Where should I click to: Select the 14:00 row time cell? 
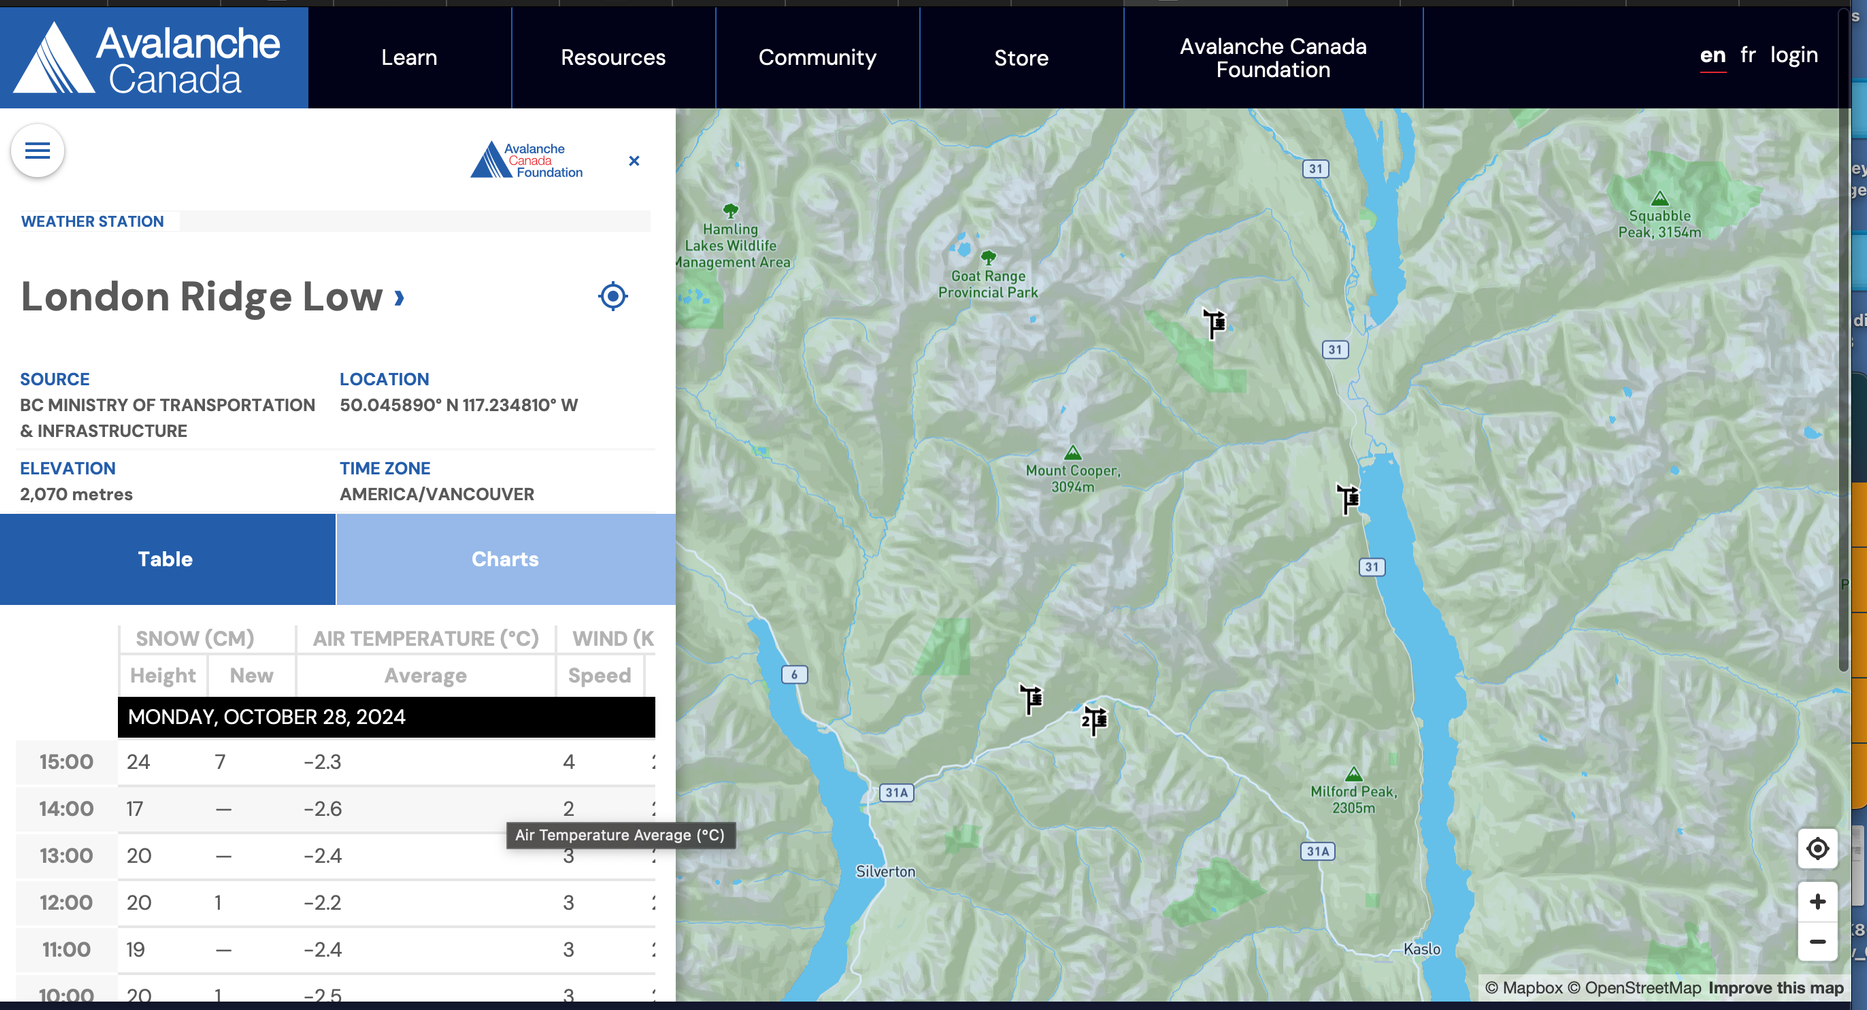click(x=67, y=809)
